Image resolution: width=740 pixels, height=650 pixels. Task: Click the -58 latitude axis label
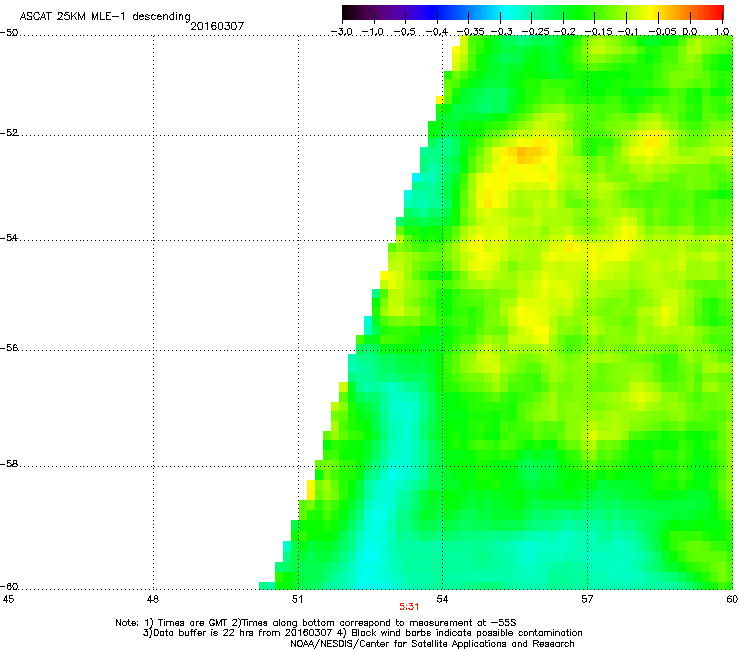(9, 464)
